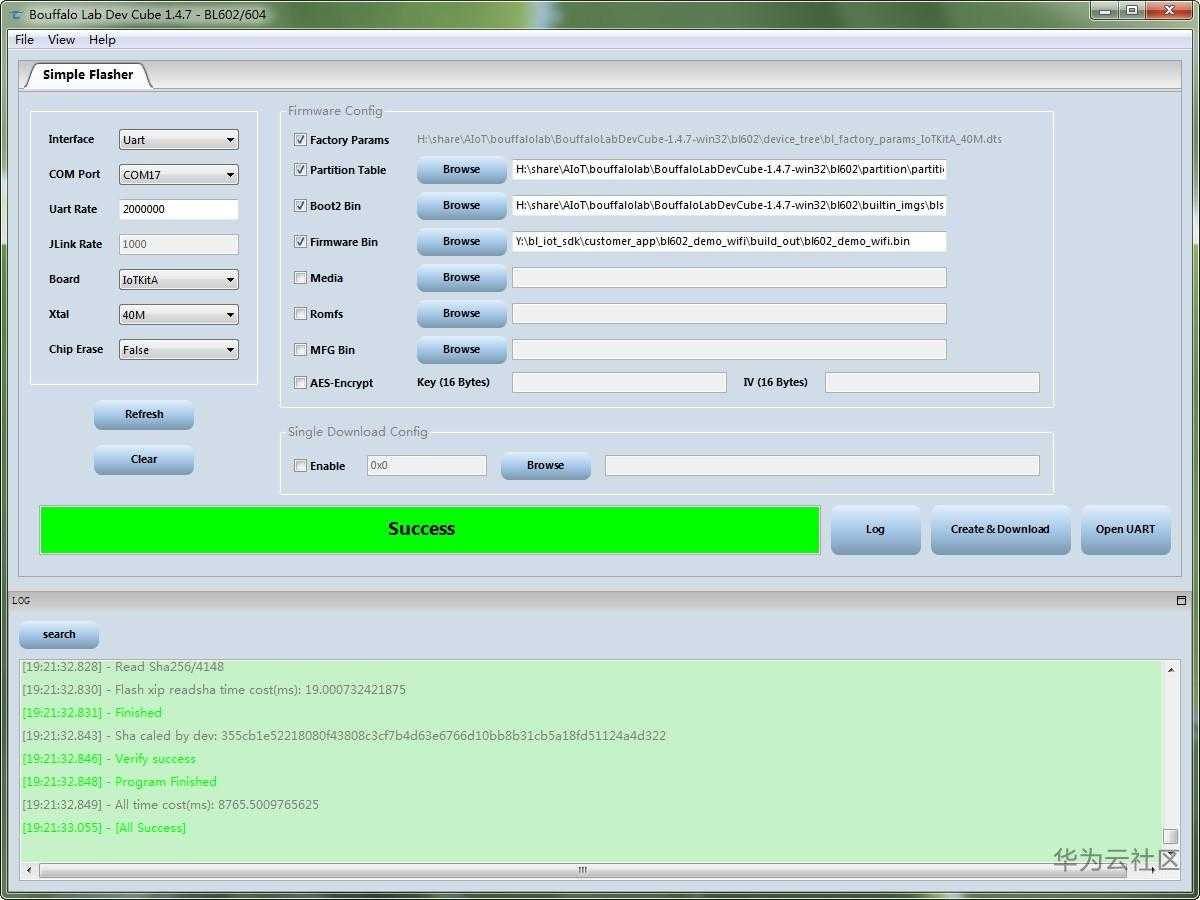Click the LOG panel float icon

[1181, 601]
